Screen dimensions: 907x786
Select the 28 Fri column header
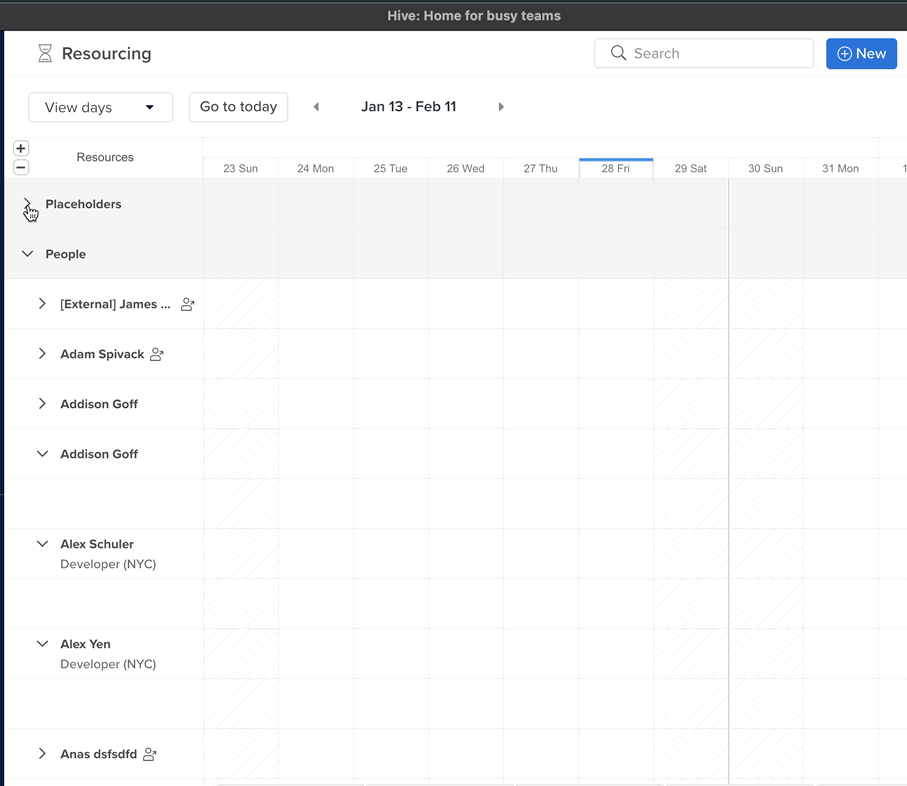point(615,168)
